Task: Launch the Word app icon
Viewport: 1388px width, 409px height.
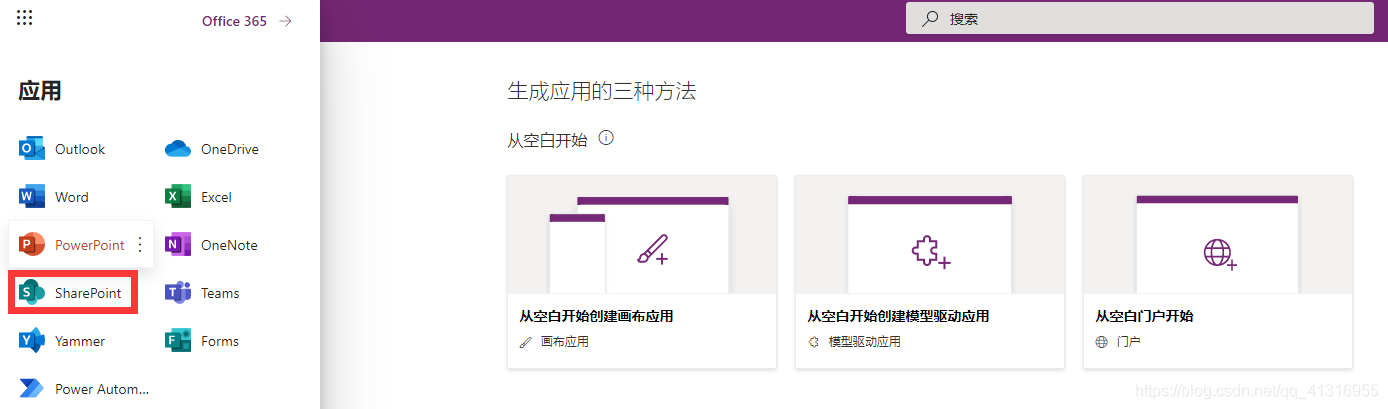Action: (32, 197)
